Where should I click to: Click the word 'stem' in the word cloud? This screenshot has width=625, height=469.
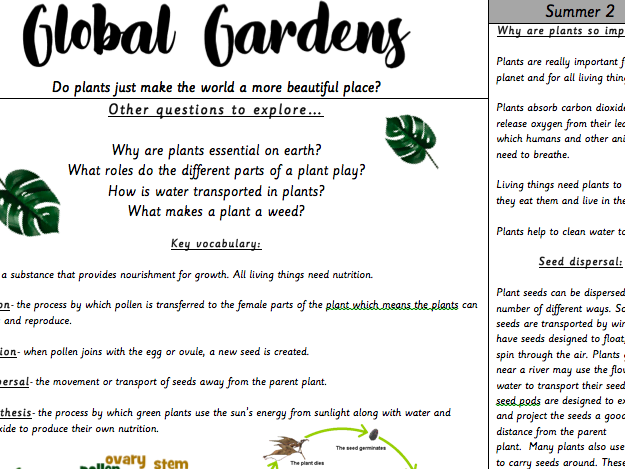point(171,463)
